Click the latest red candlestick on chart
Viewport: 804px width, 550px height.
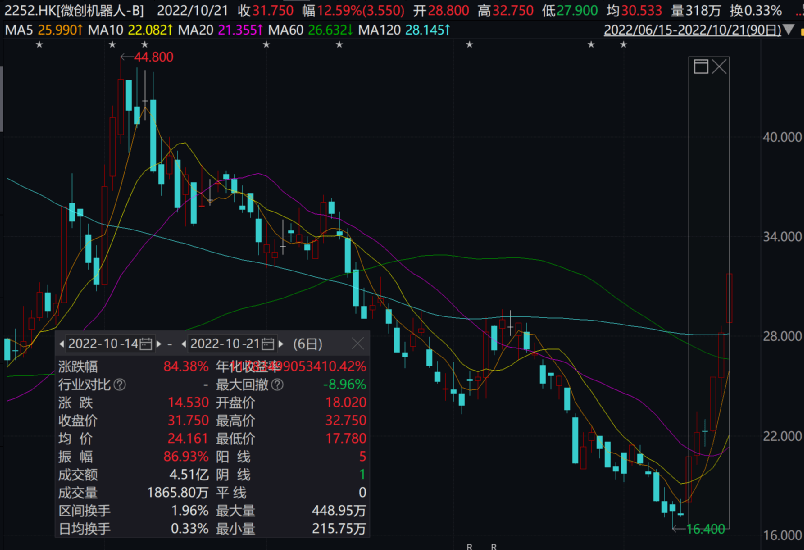point(731,297)
